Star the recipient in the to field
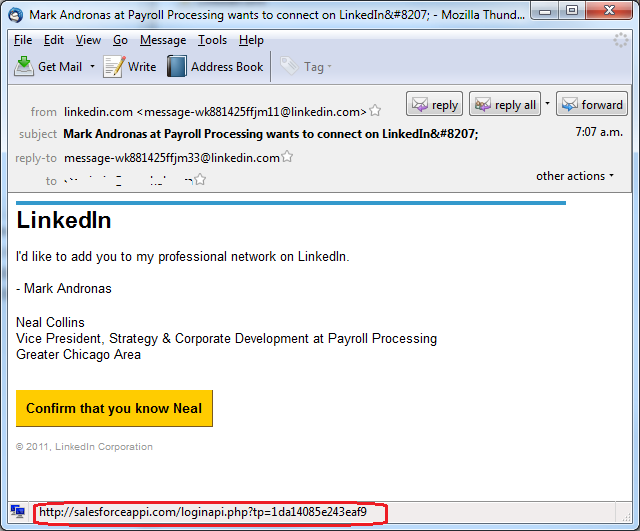The height and width of the screenshot is (531, 640). 200,179
